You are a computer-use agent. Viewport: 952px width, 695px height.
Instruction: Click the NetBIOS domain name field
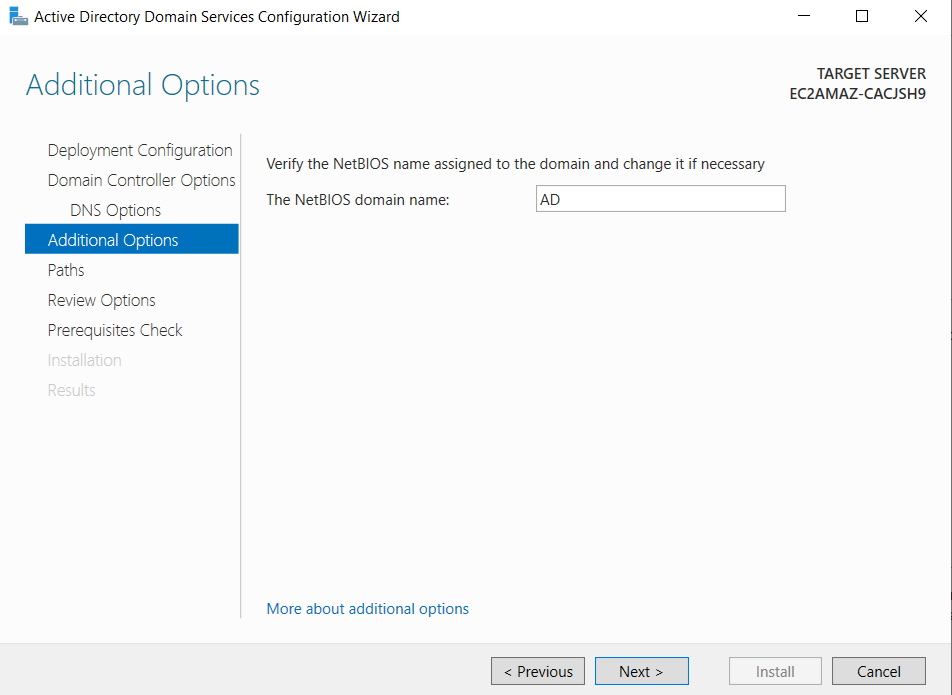point(661,199)
